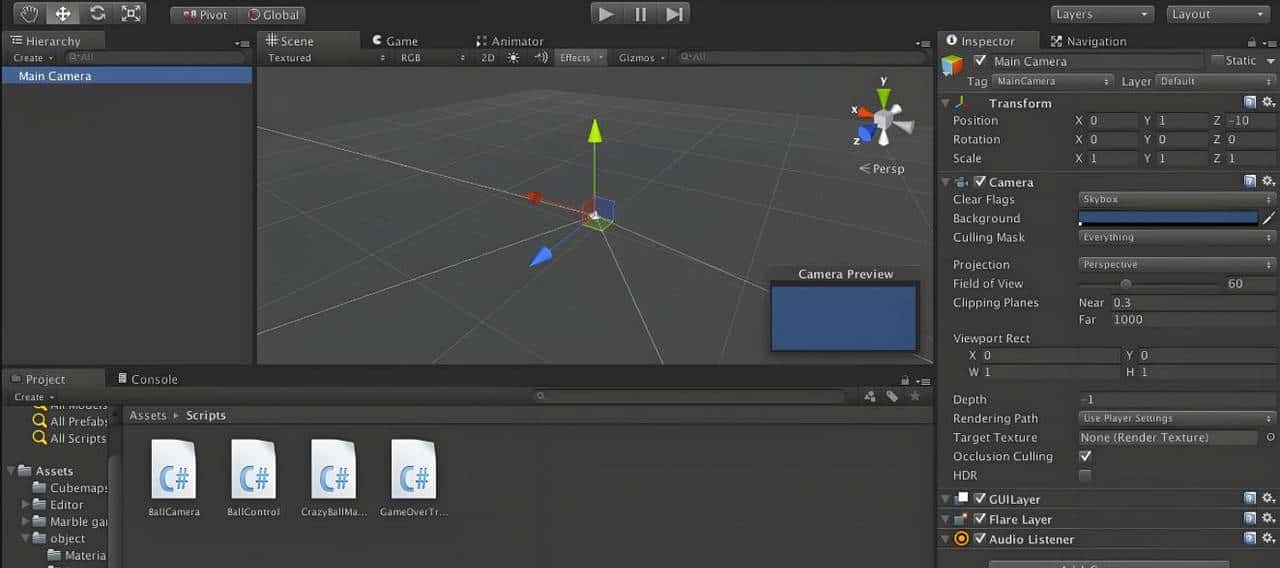Open the Layers dropdown at top

pyautogui.click(x=1102, y=14)
